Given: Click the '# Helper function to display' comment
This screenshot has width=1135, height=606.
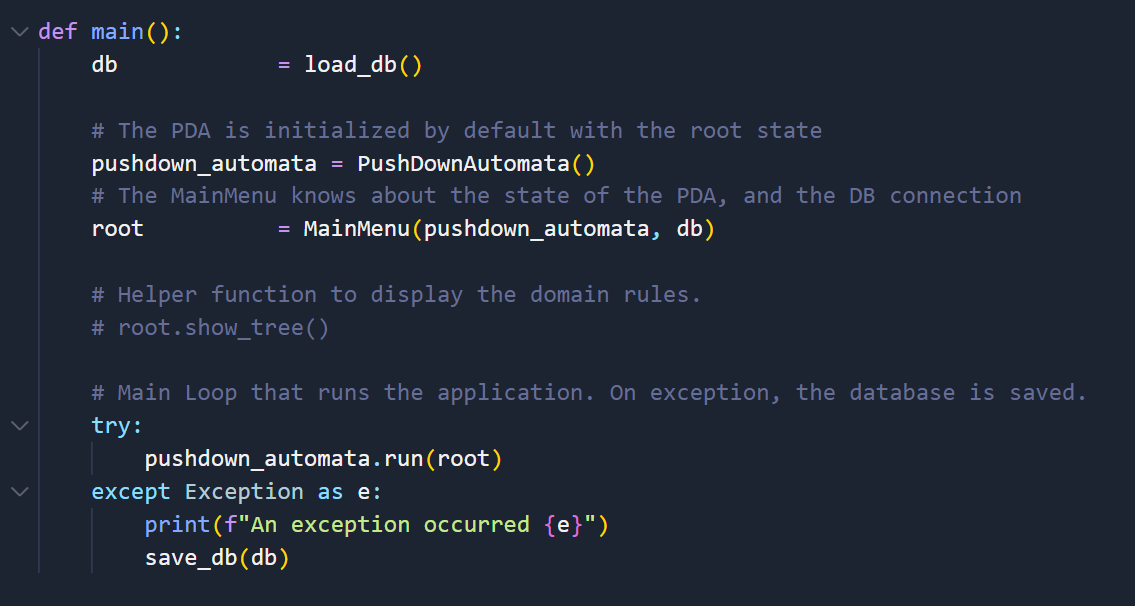Looking at the screenshot, I should pos(397,295).
